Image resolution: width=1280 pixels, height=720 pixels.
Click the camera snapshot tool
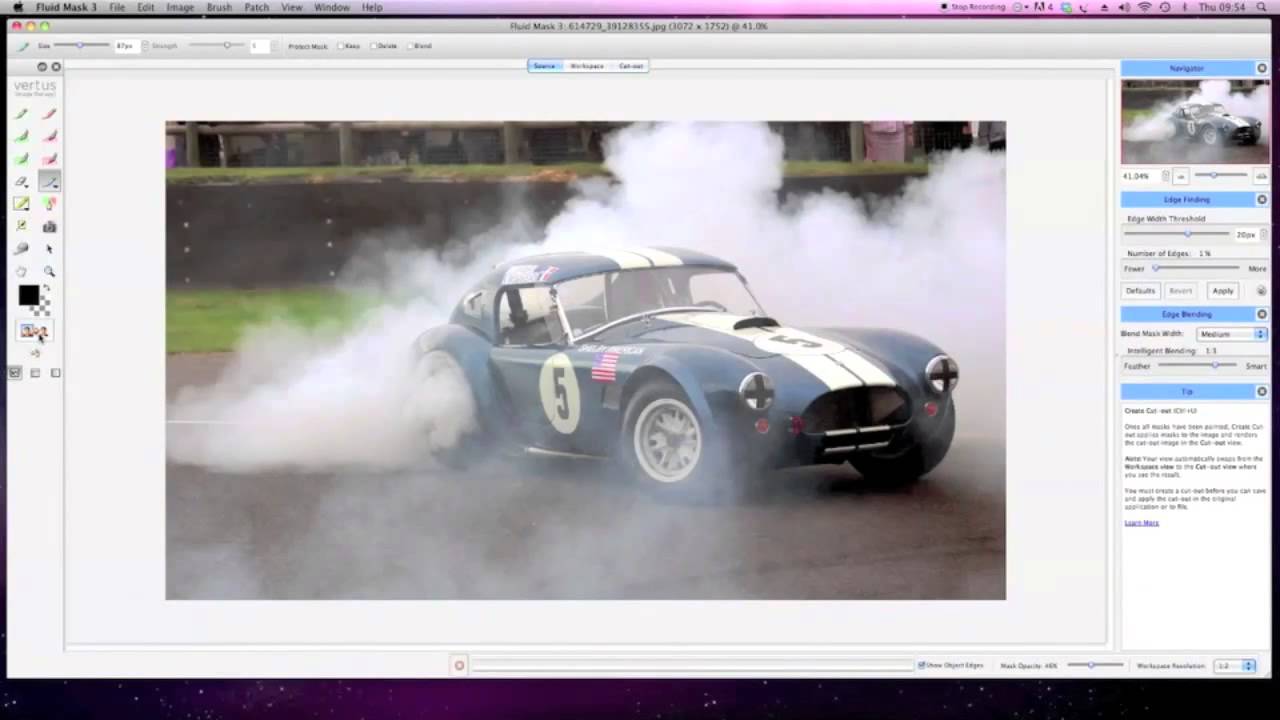pyautogui.click(x=49, y=227)
